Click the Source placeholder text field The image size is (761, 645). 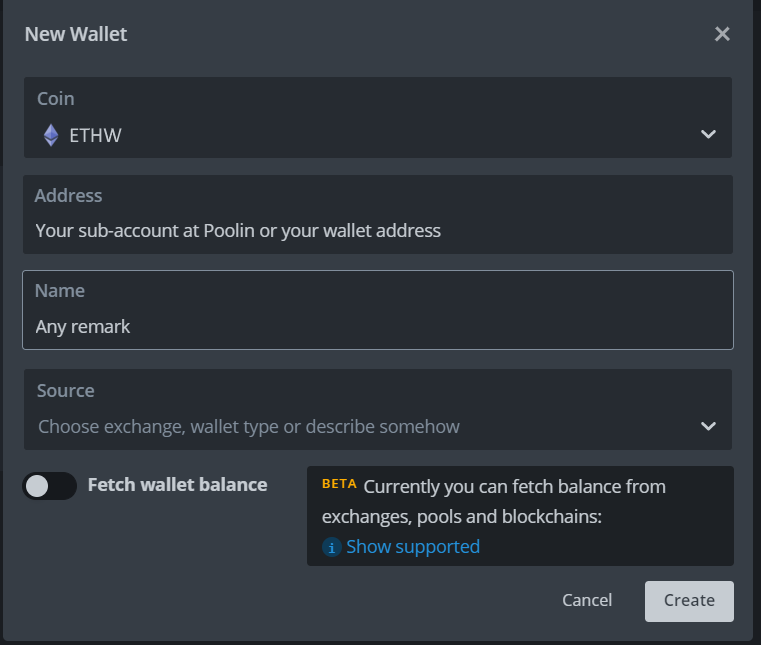coord(249,427)
